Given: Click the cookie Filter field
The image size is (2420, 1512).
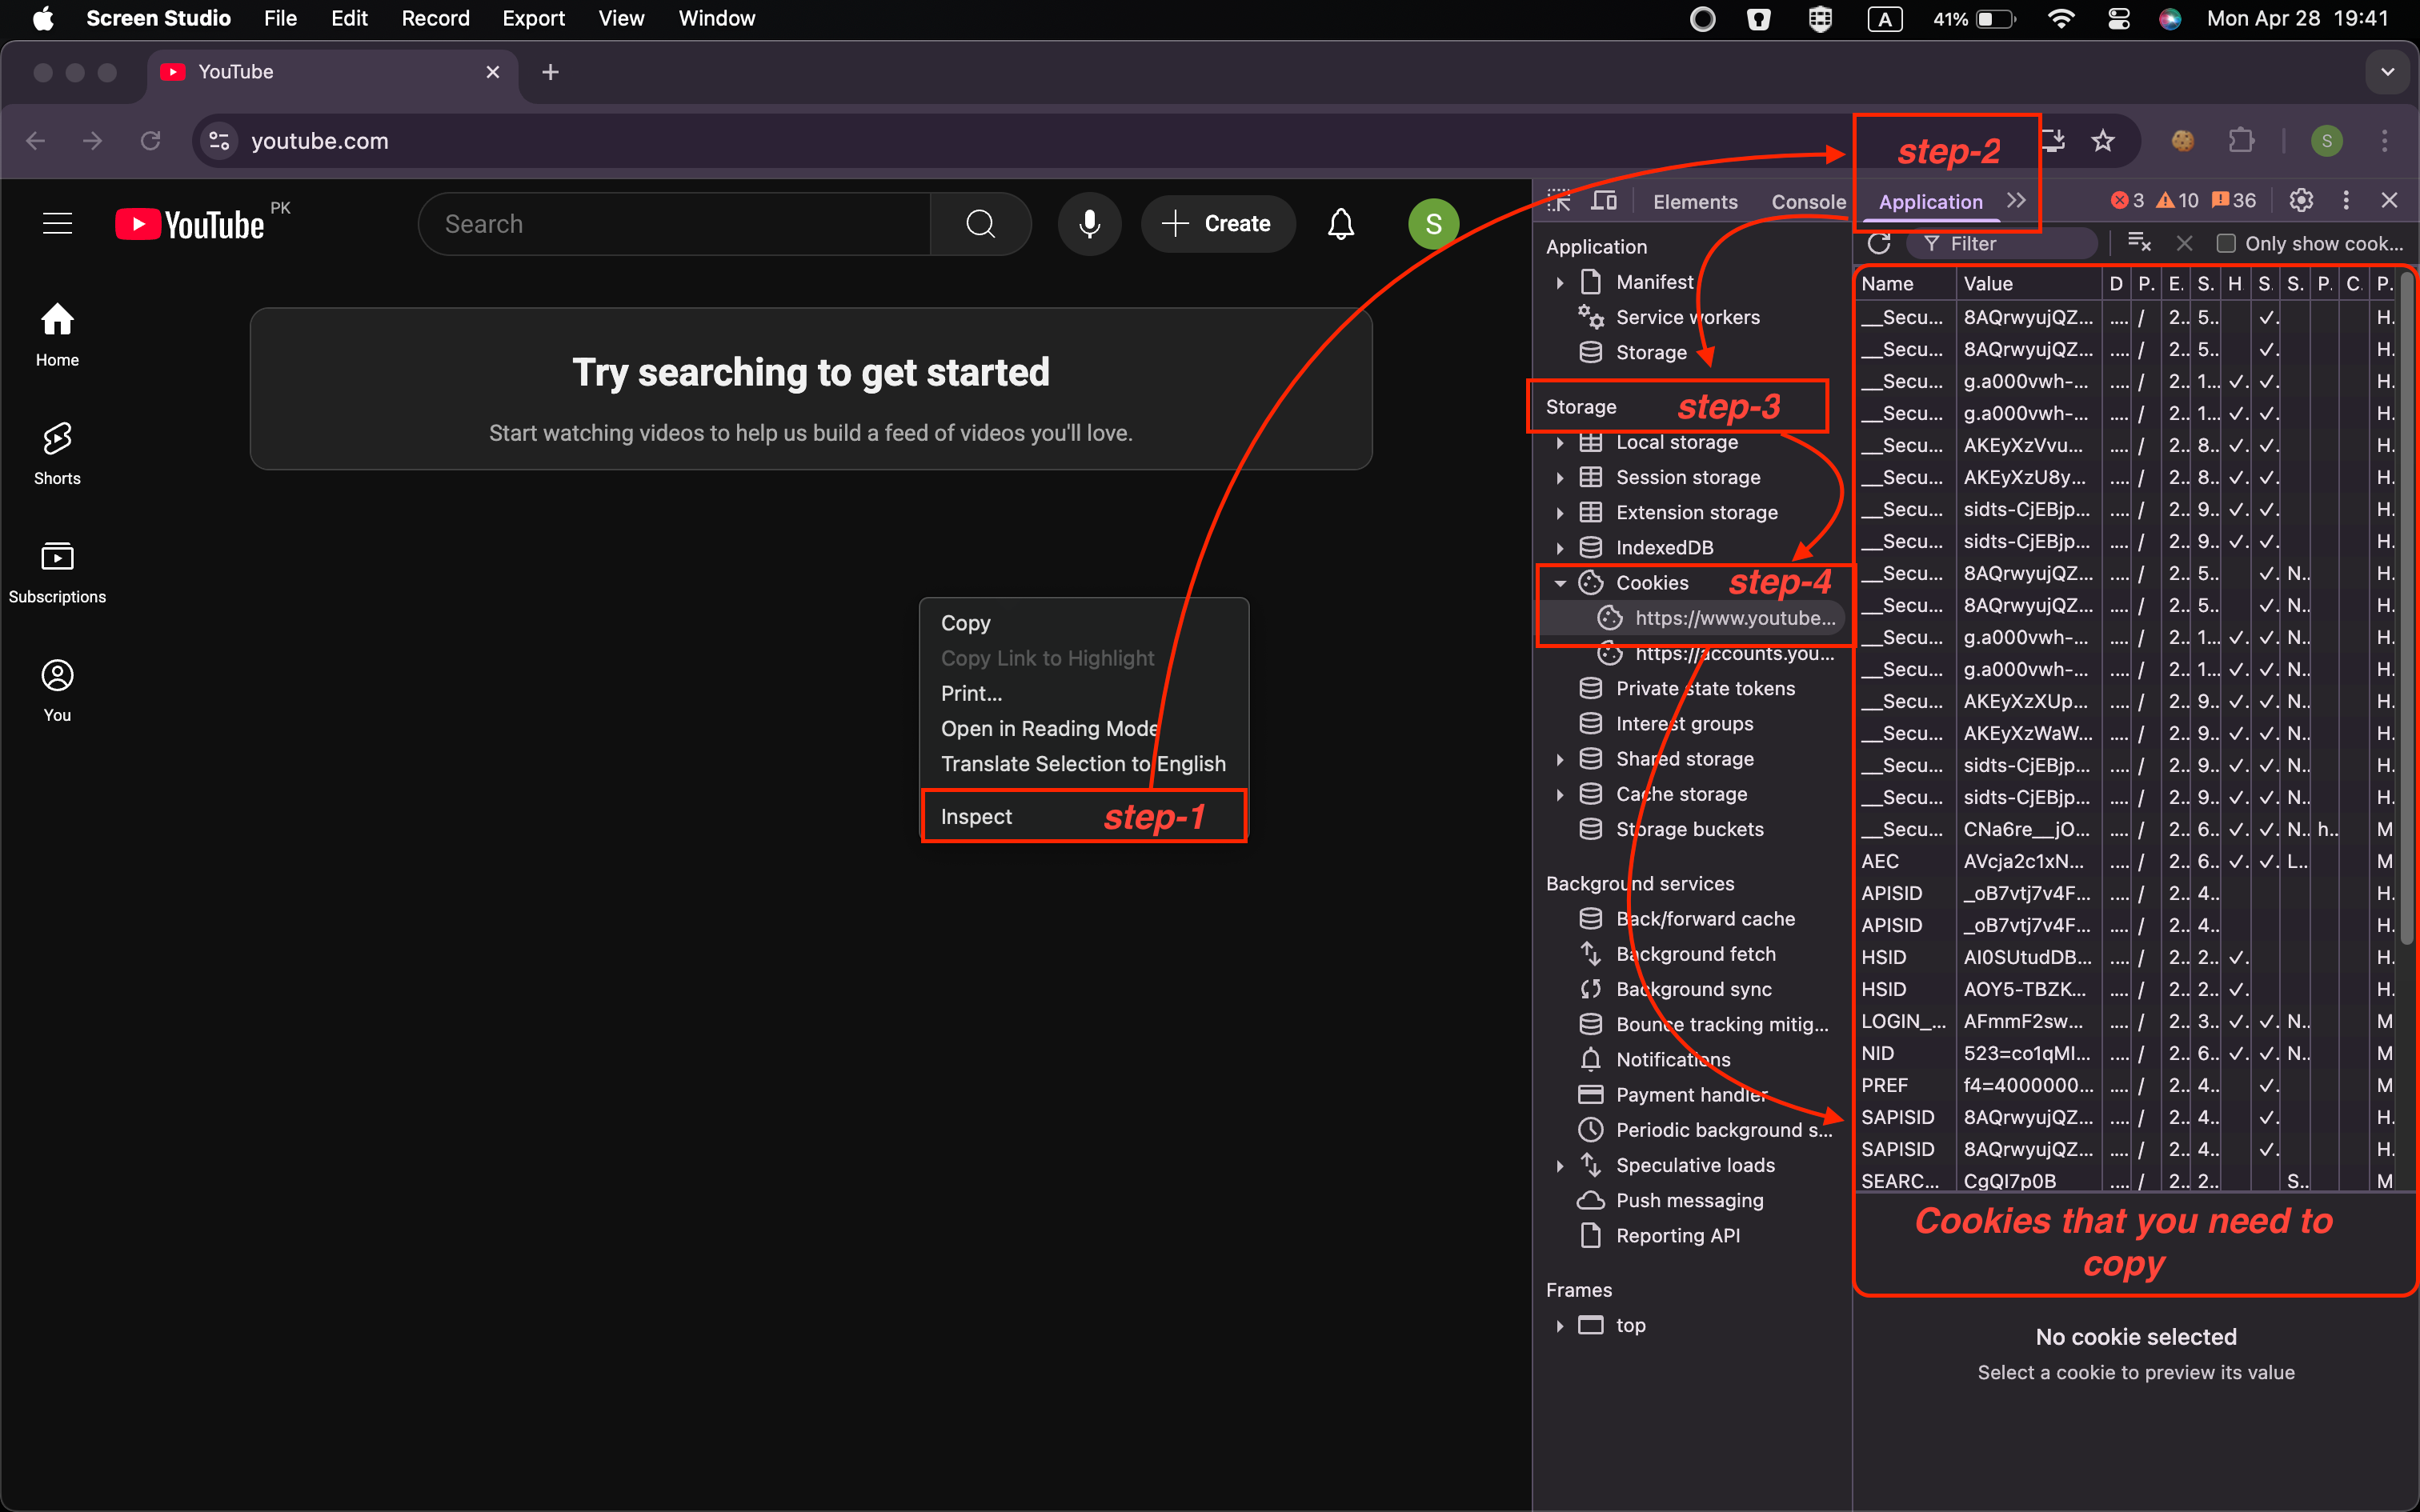Looking at the screenshot, I should click(x=2003, y=243).
